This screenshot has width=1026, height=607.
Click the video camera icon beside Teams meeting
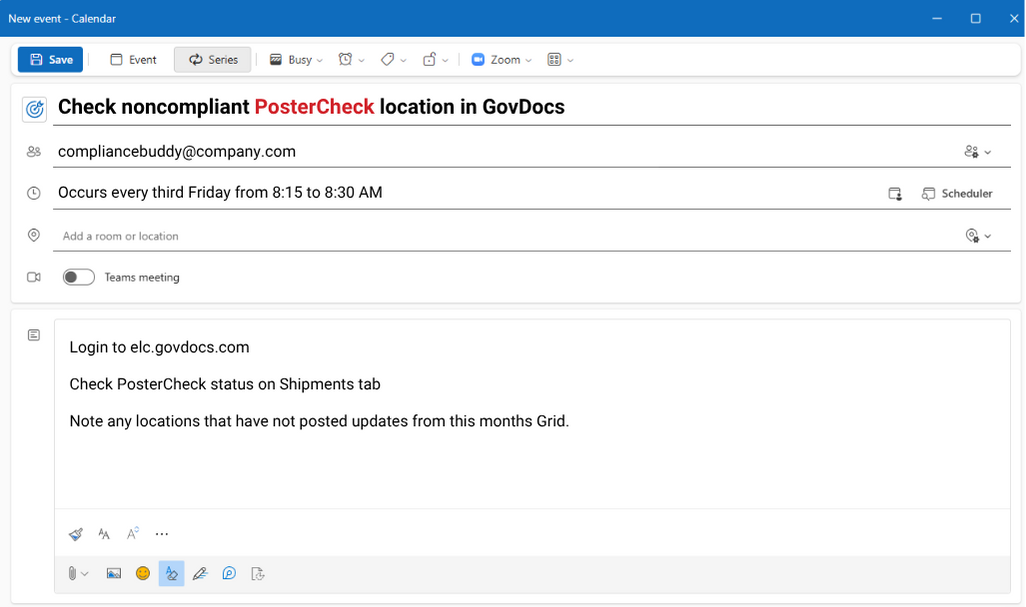click(x=33, y=277)
